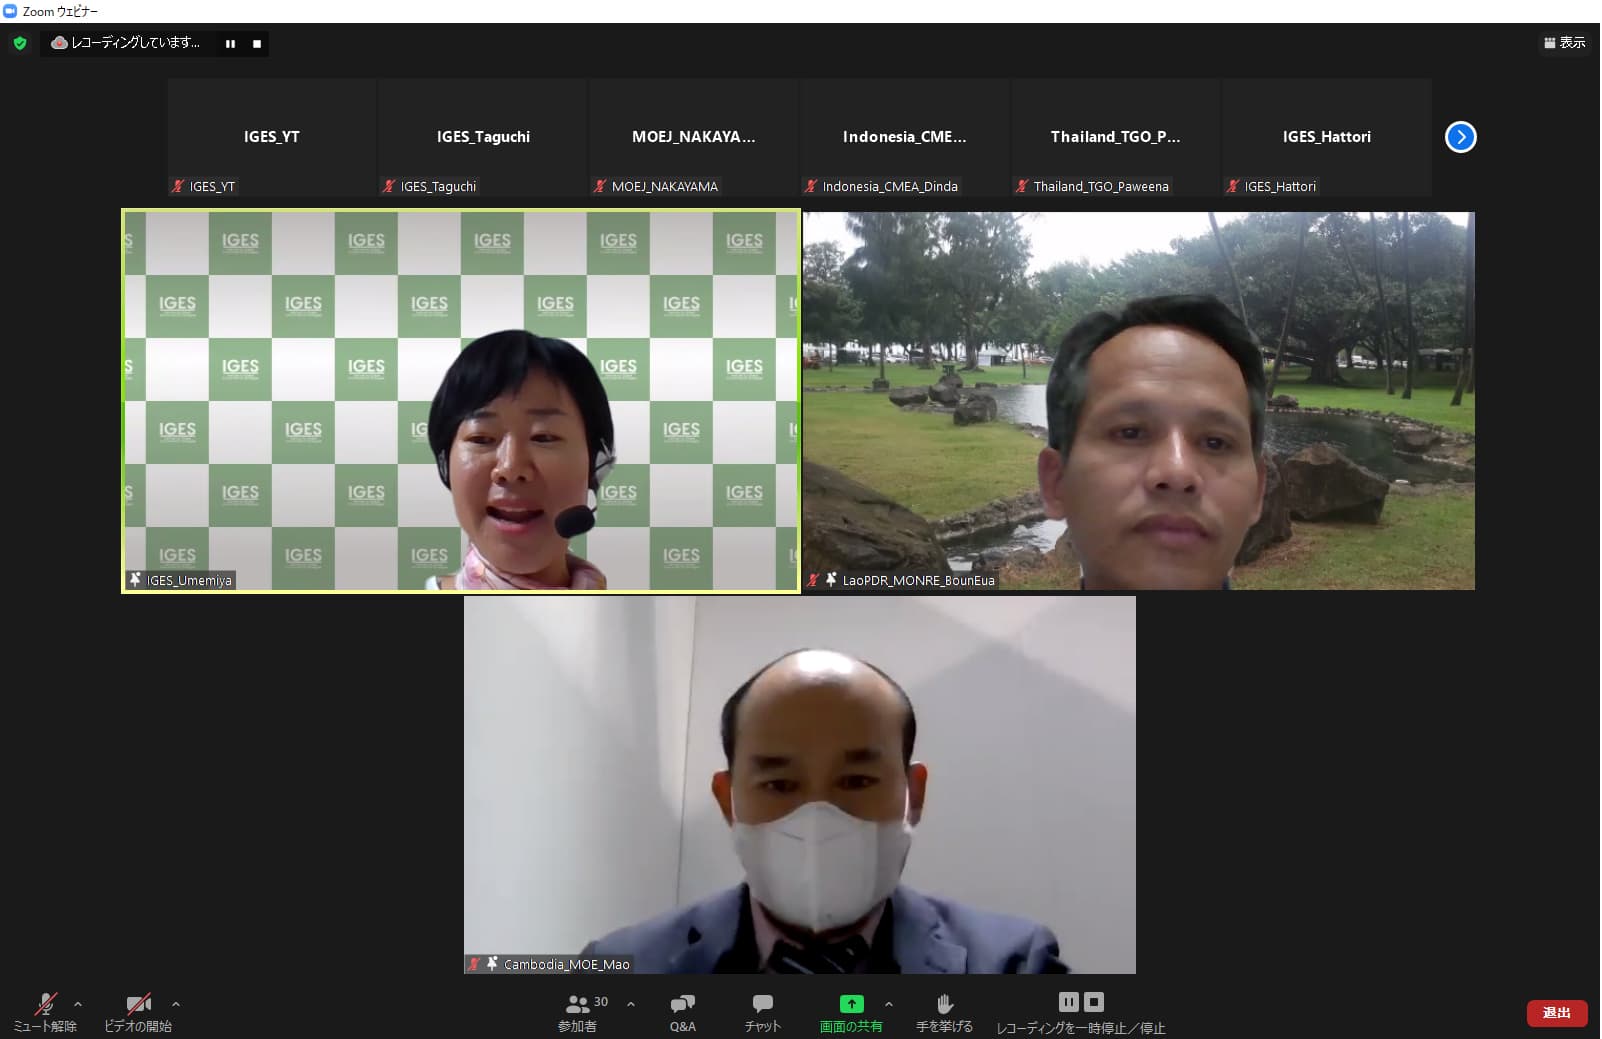Open the Q&A panel

click(683, 1004)
